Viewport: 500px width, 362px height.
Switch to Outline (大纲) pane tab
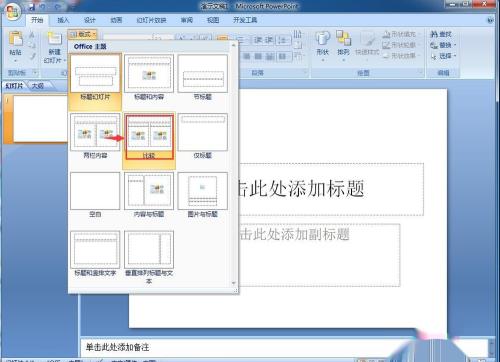point(38,86)
